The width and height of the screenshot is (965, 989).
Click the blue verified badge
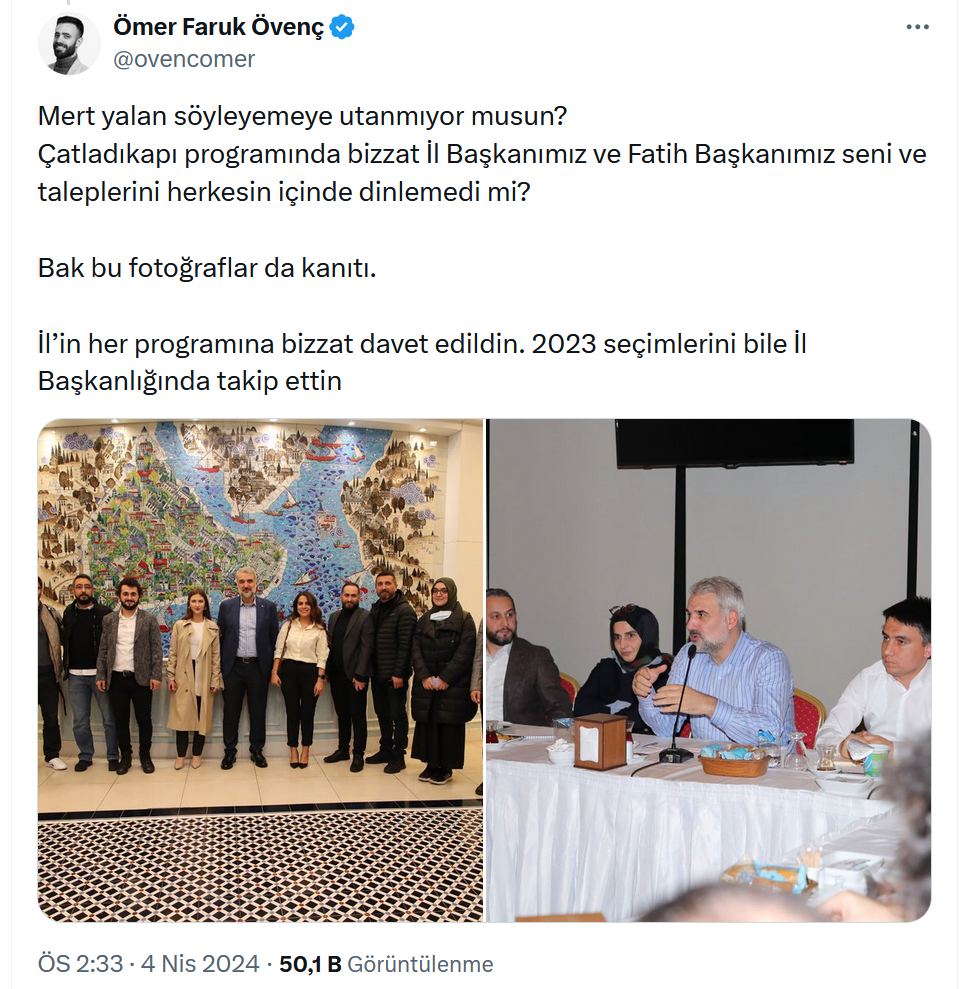pyautogui.click(x=342, y=27)
